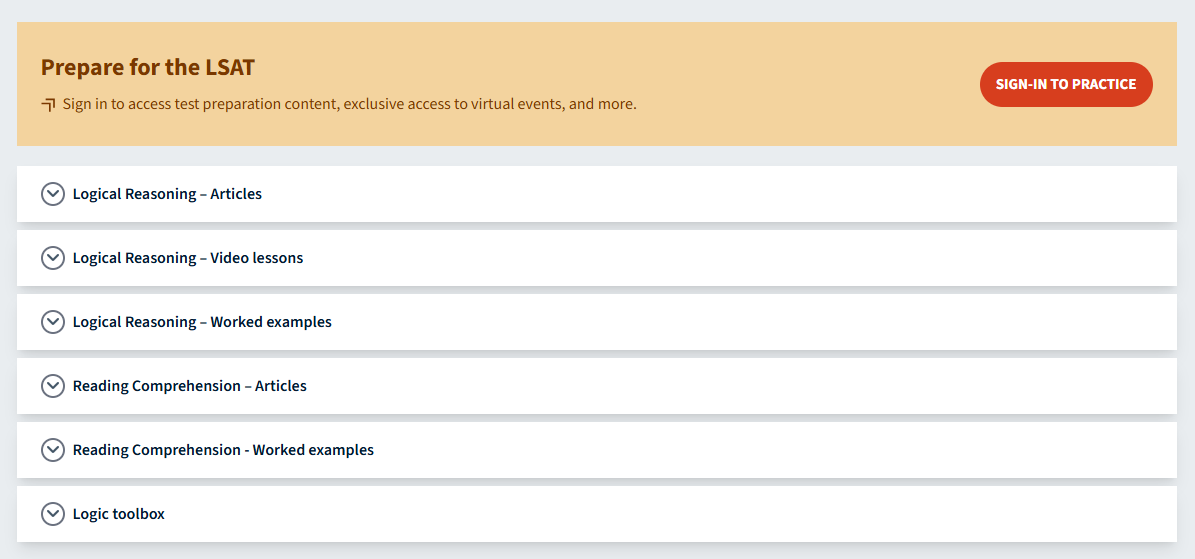Click circled arrow next to Reading Comprehension - Worked examples

pos(53,450)
